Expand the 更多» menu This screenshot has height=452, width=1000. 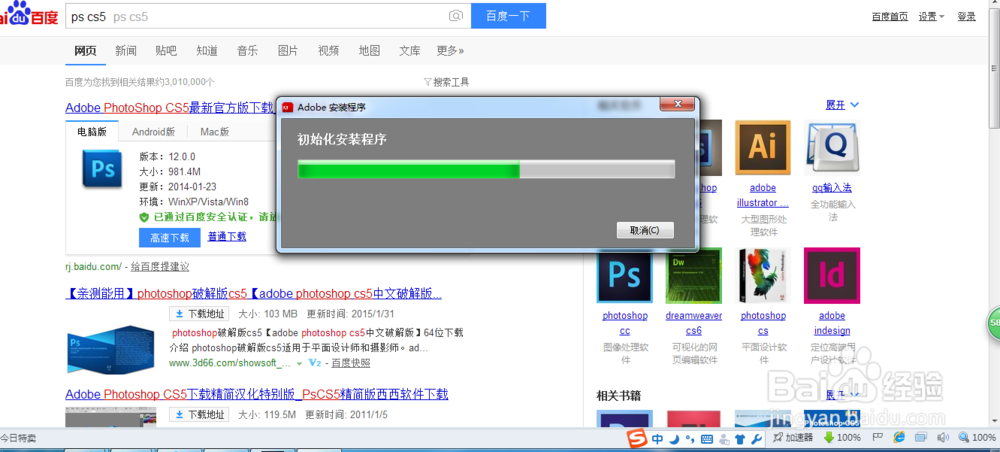pyautogui.click(x=450, y=50)
